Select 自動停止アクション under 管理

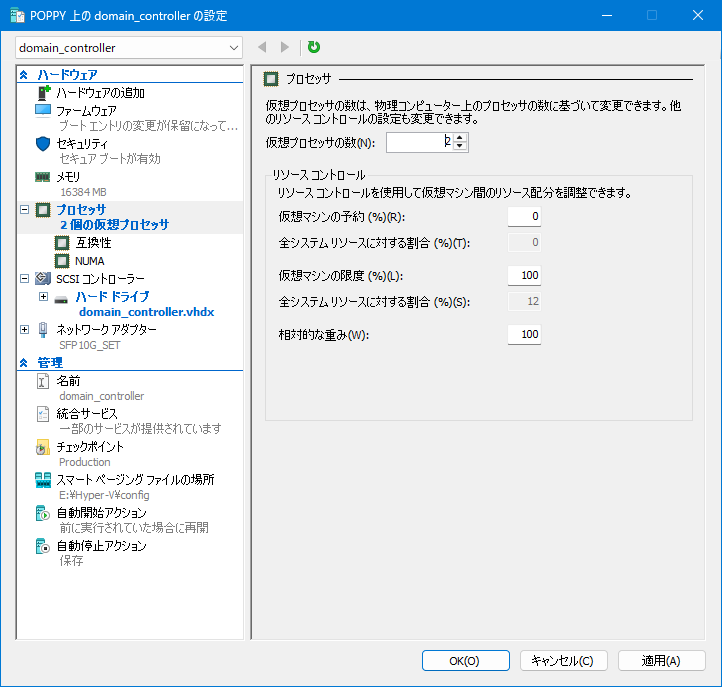click(x=101, y=546)
